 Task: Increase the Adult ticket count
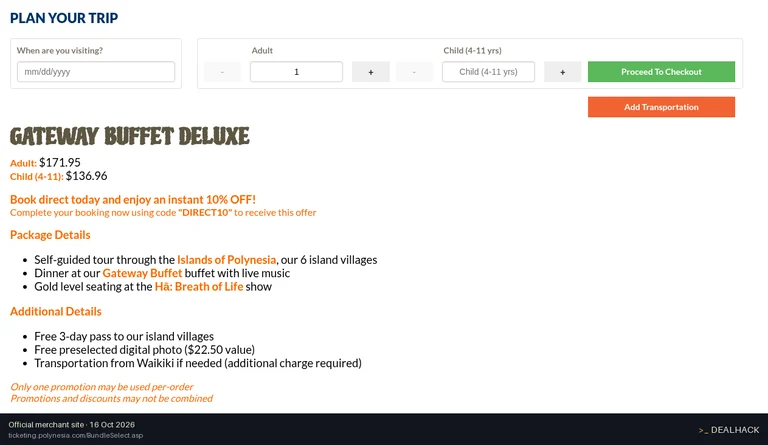pos(371,71)
